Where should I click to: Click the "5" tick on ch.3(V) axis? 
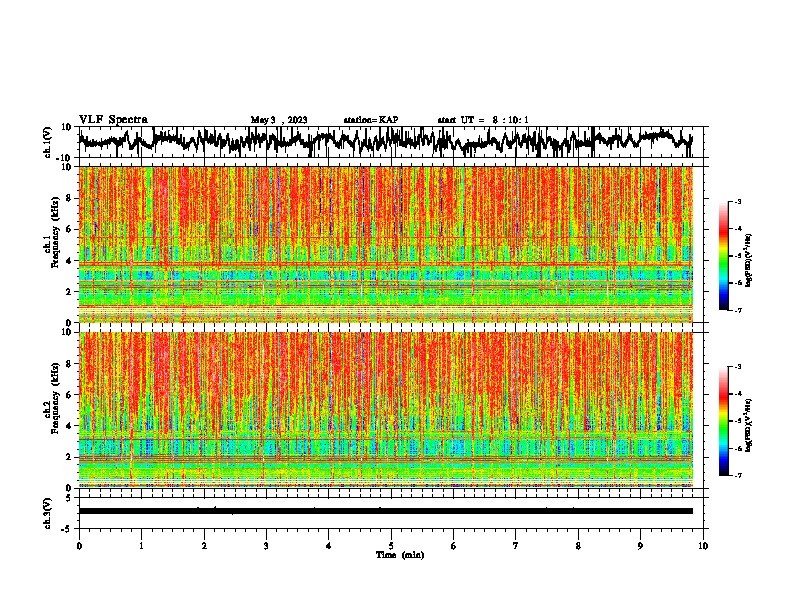69,498
